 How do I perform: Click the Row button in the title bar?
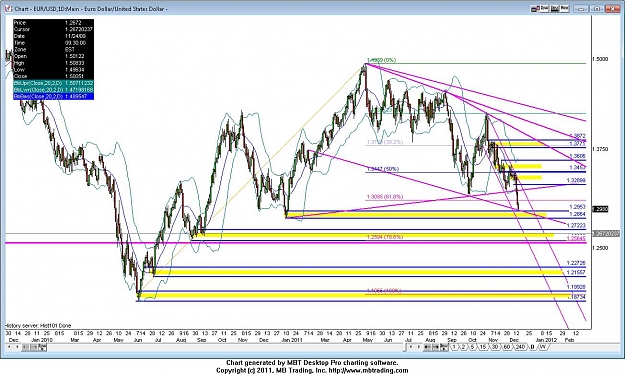tap(564, 8)
